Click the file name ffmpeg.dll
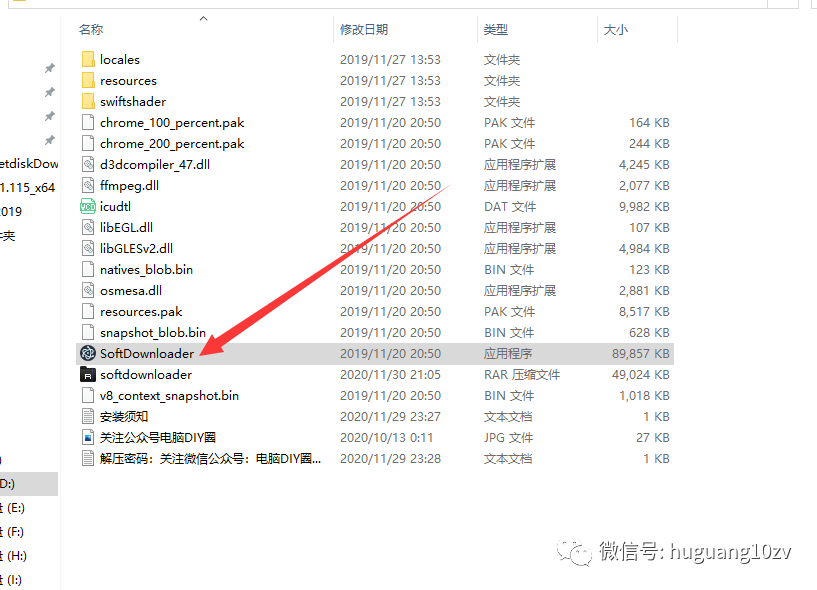 point(129,185)
